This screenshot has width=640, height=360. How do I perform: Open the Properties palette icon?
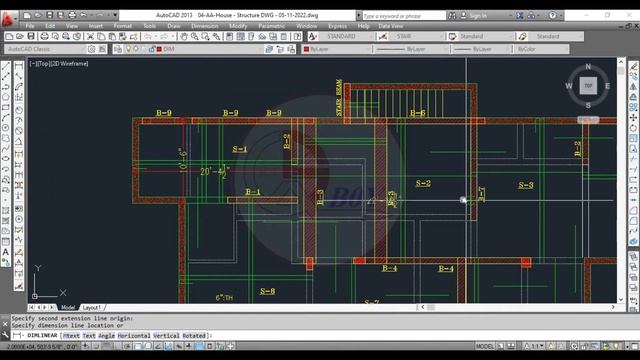tap(229, 37)
